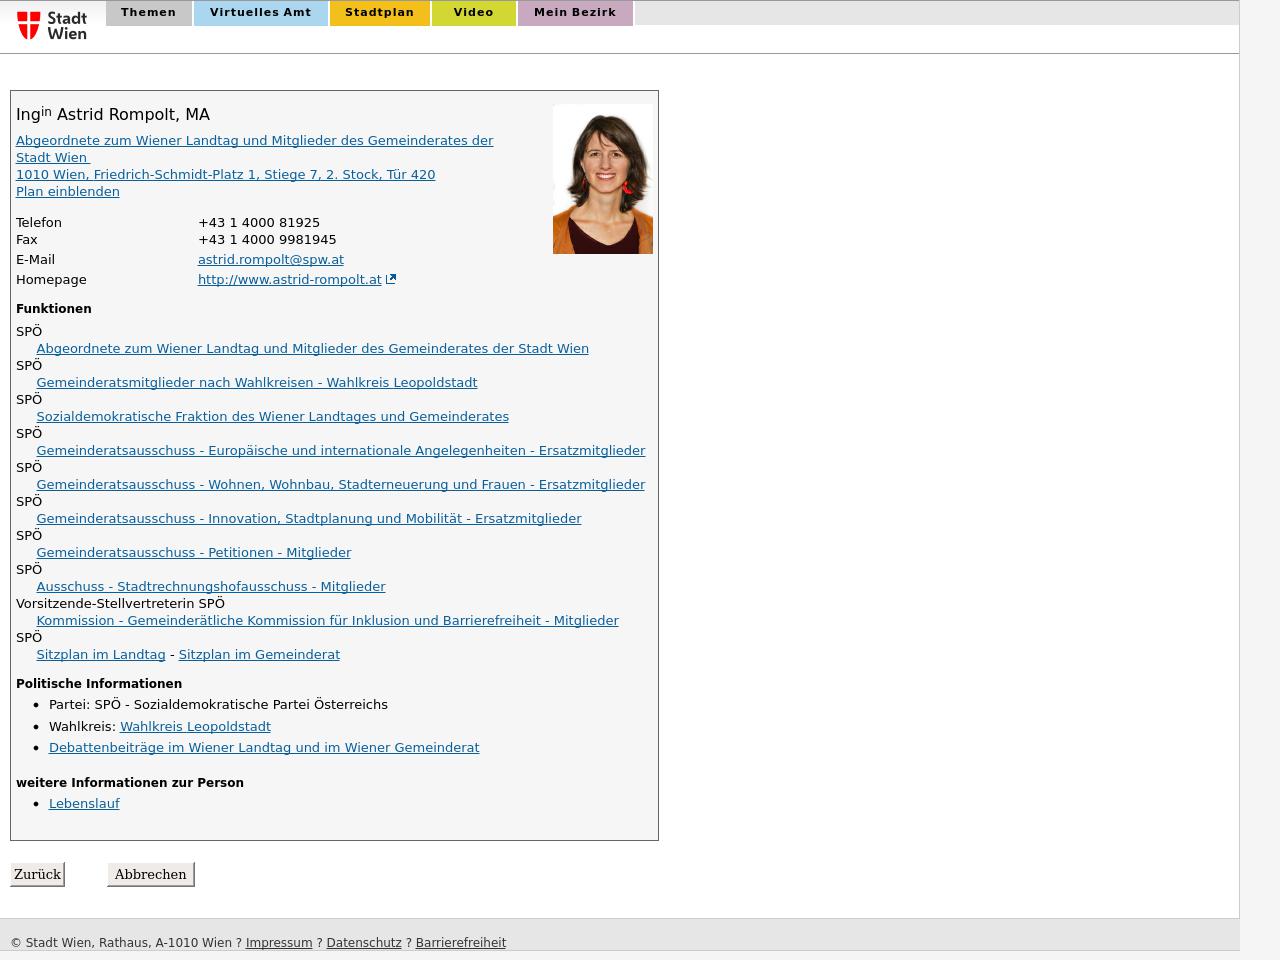Click the Funktionen heading
This screenshot has width=1280, height=960.
54,309
